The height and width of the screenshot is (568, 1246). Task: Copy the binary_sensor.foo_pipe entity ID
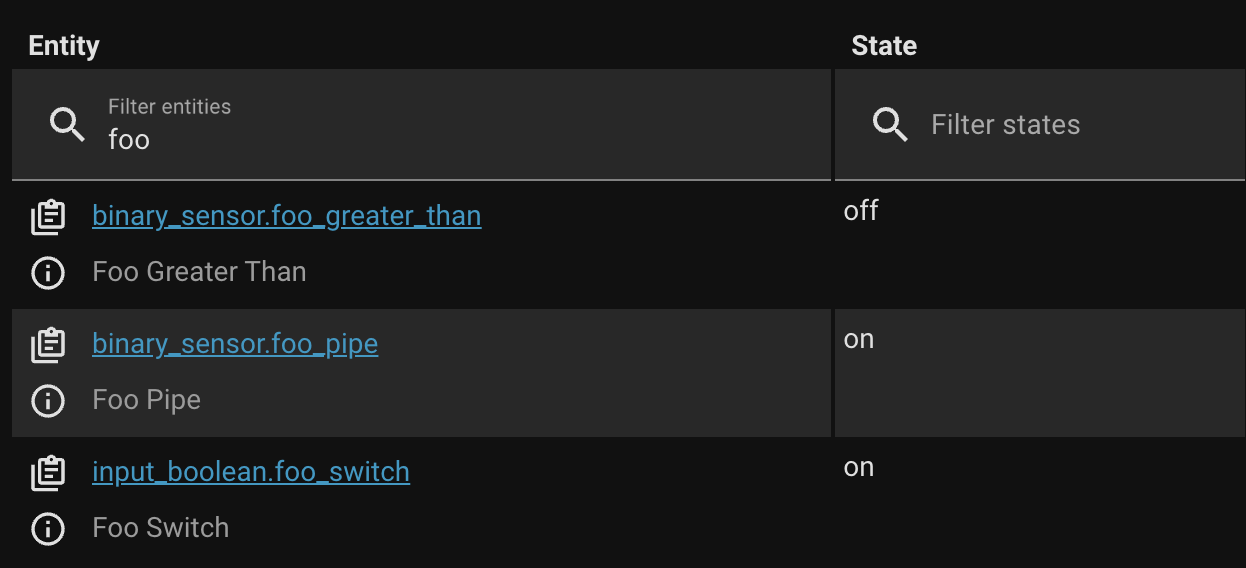pyautogui.click(x=48, y=345)
